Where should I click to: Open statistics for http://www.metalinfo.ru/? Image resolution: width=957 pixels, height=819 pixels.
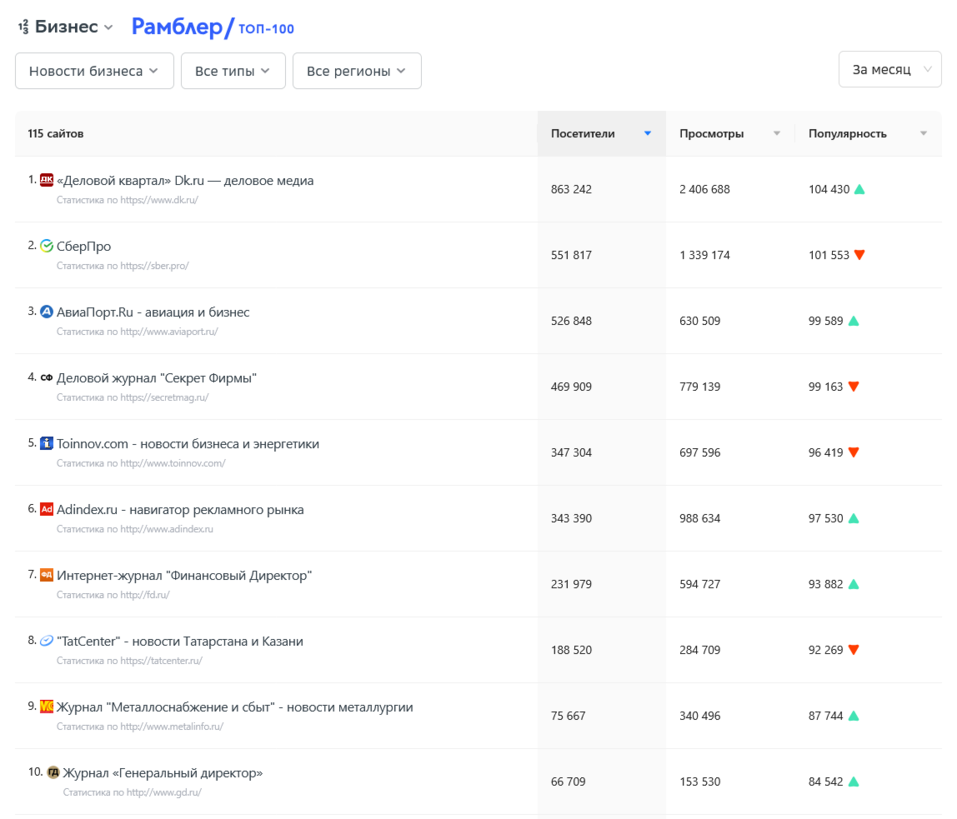point(140,727)
